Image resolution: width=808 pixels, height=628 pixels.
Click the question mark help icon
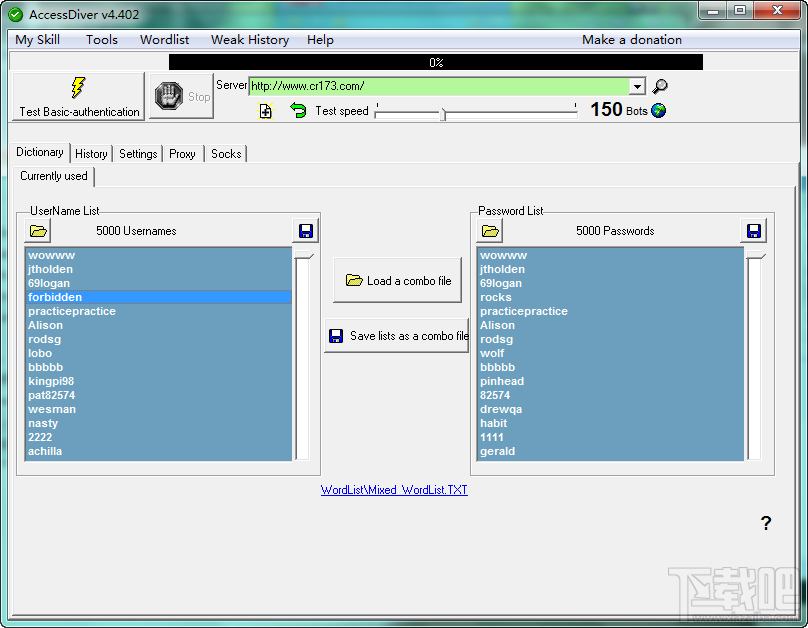pyautogui.click(x=766, y=523)
